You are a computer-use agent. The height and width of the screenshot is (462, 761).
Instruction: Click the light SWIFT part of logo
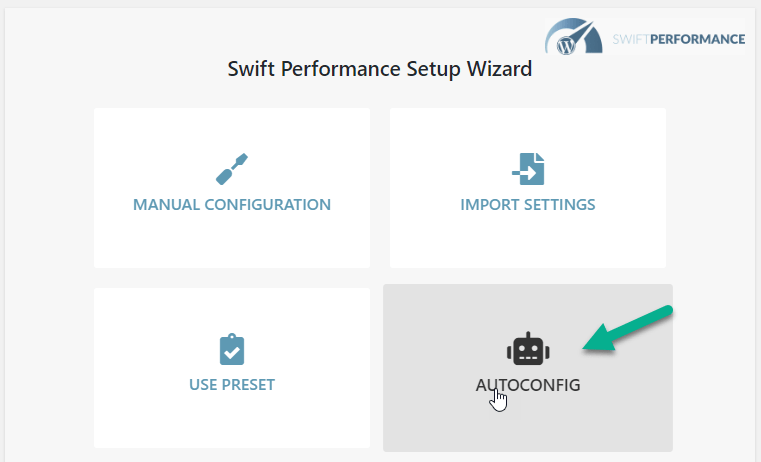[630, 39]
